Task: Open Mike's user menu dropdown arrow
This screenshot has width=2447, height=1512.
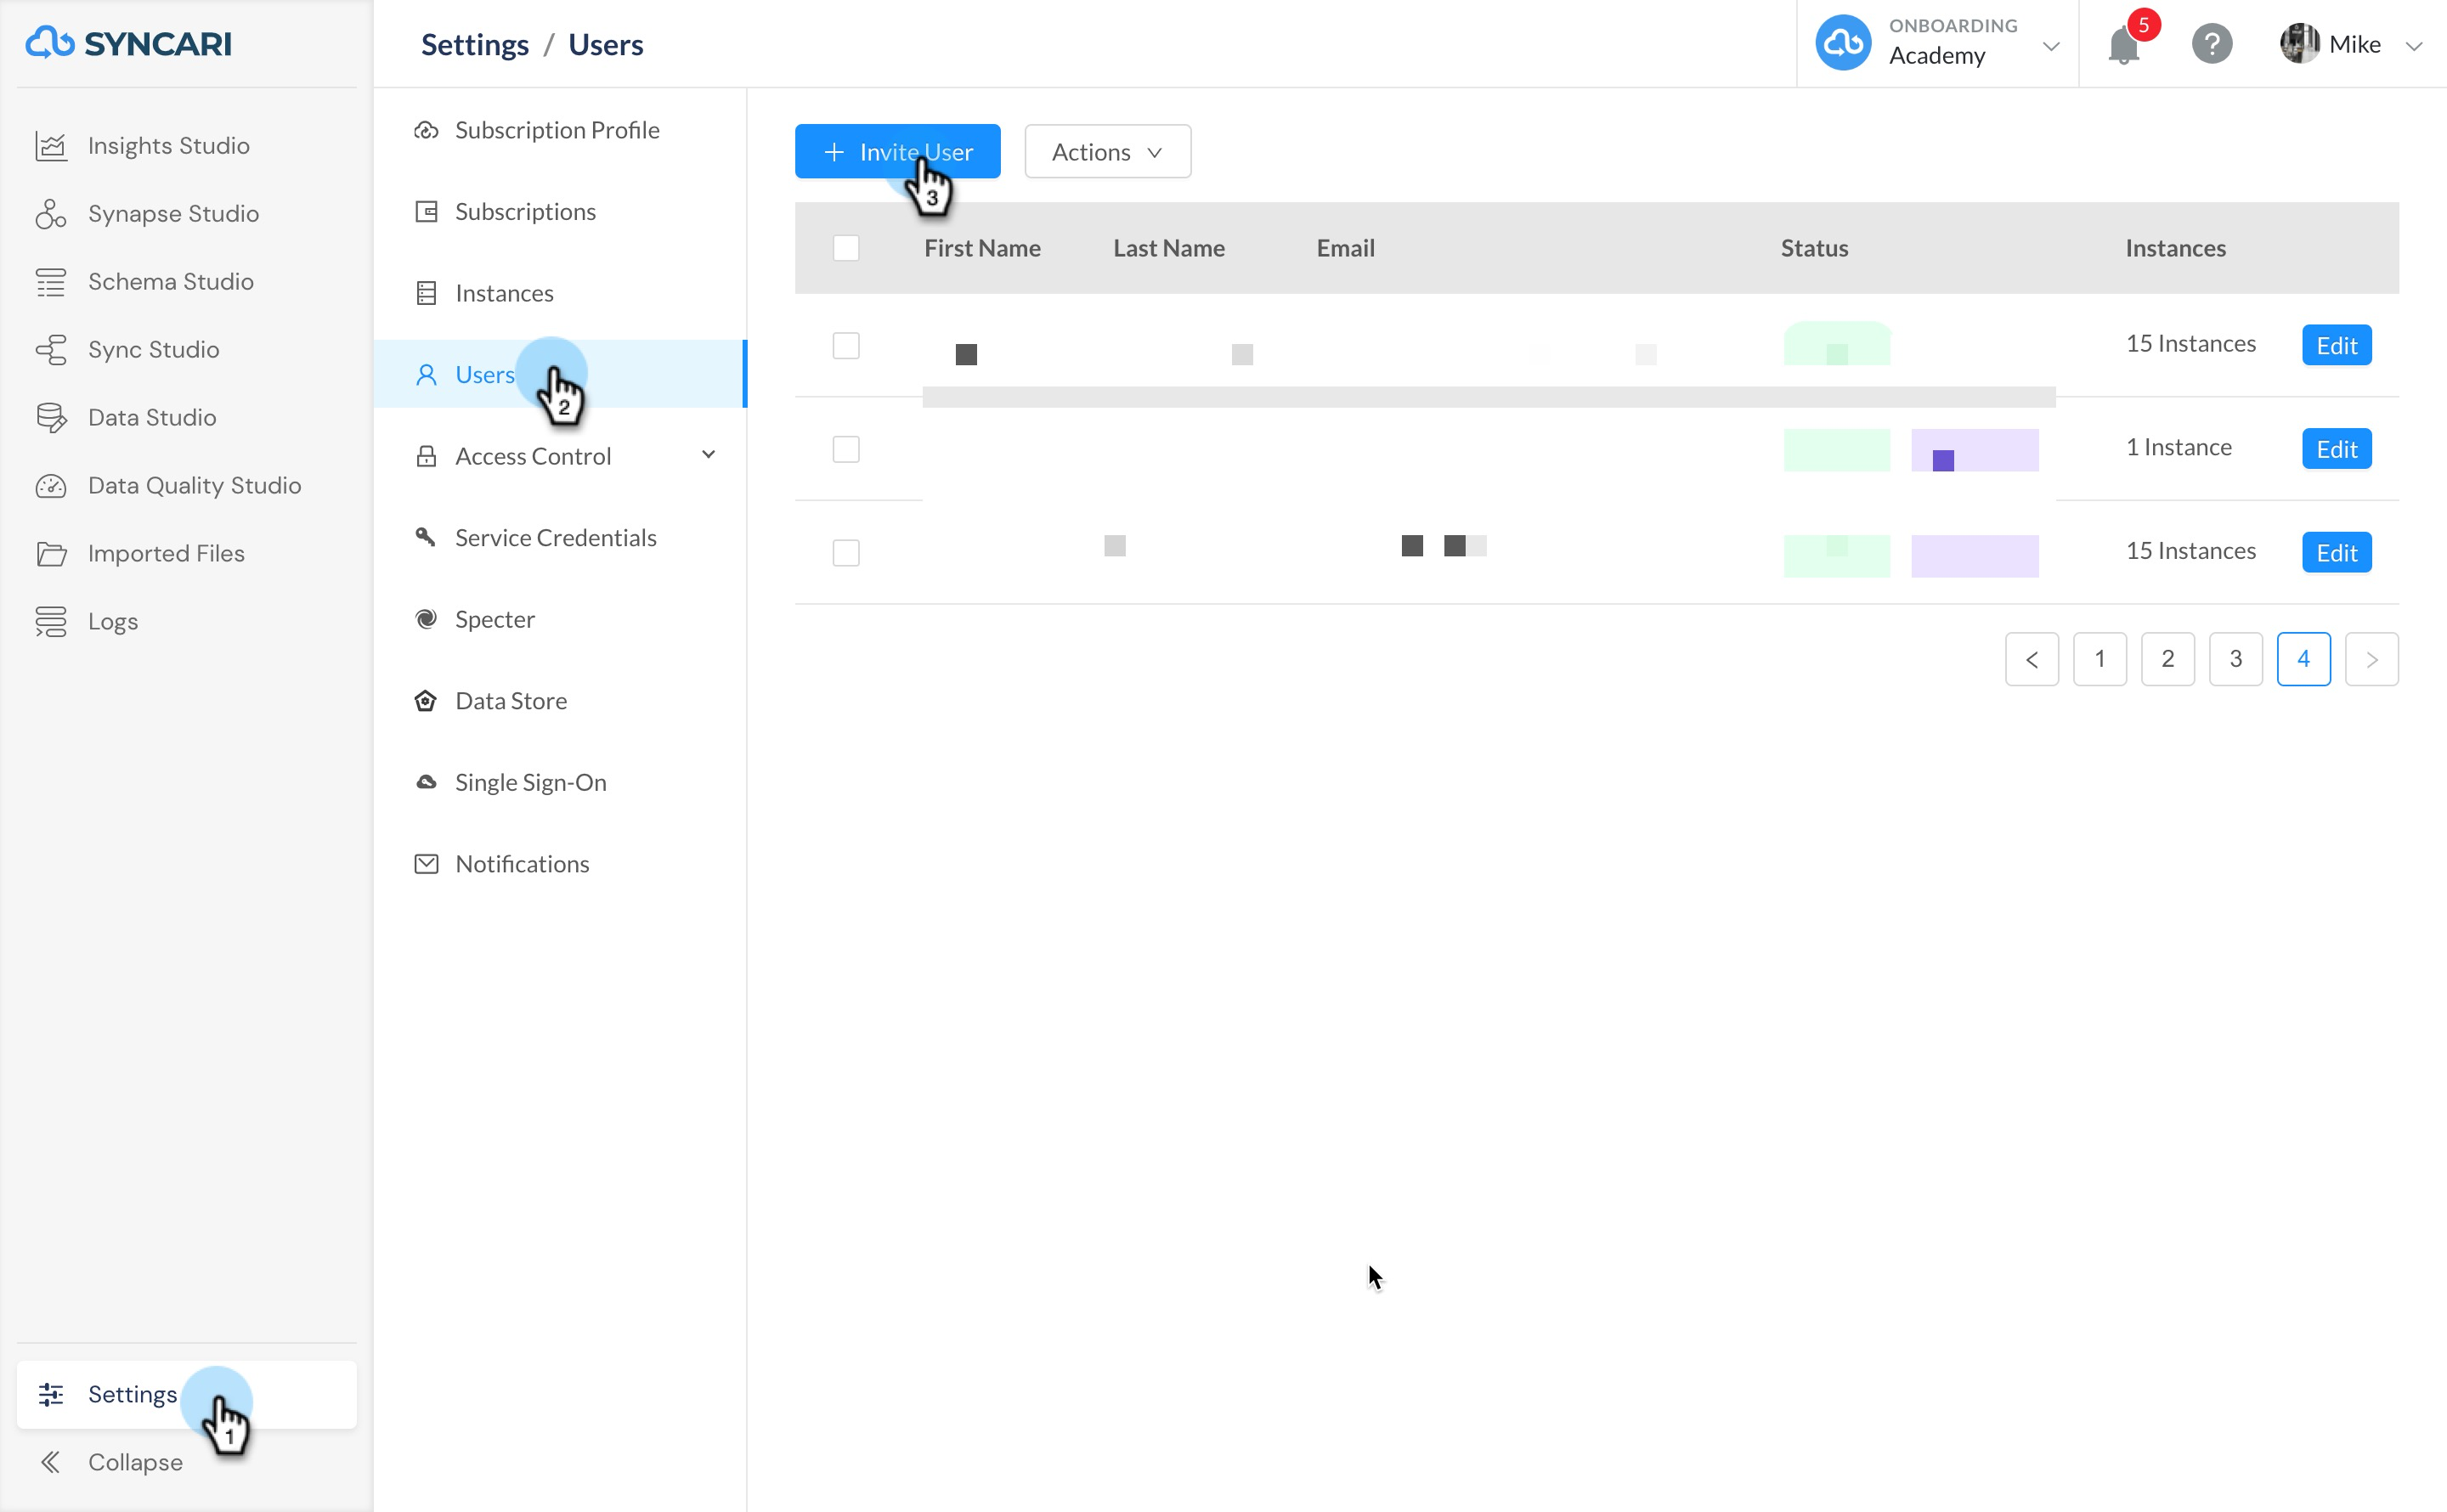Action: [2414, 46]
